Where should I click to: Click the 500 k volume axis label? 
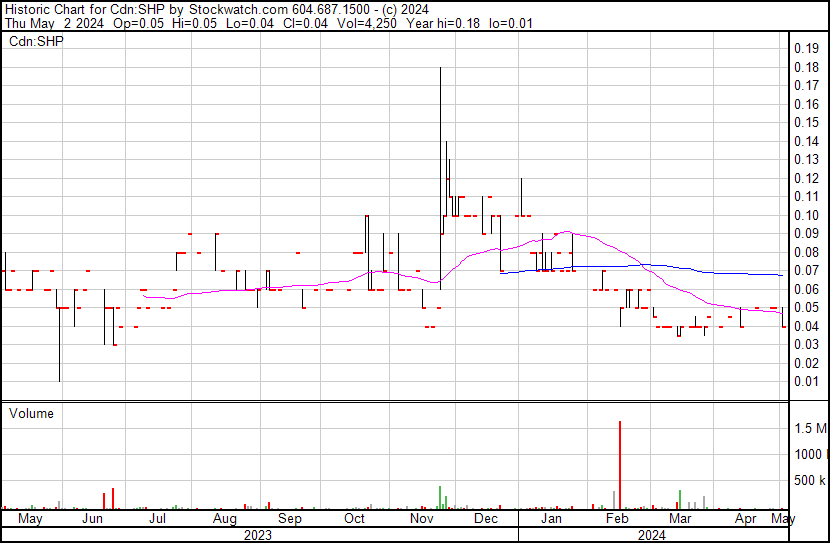point(809,481)
